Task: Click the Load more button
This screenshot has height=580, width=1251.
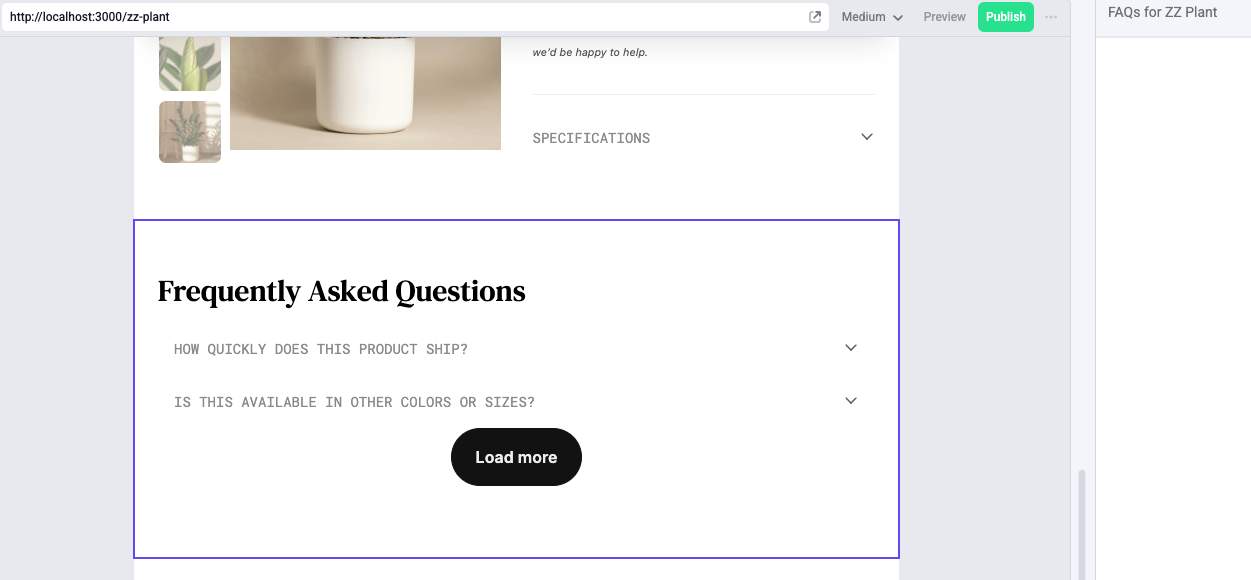Action: [x=516, y=457]
